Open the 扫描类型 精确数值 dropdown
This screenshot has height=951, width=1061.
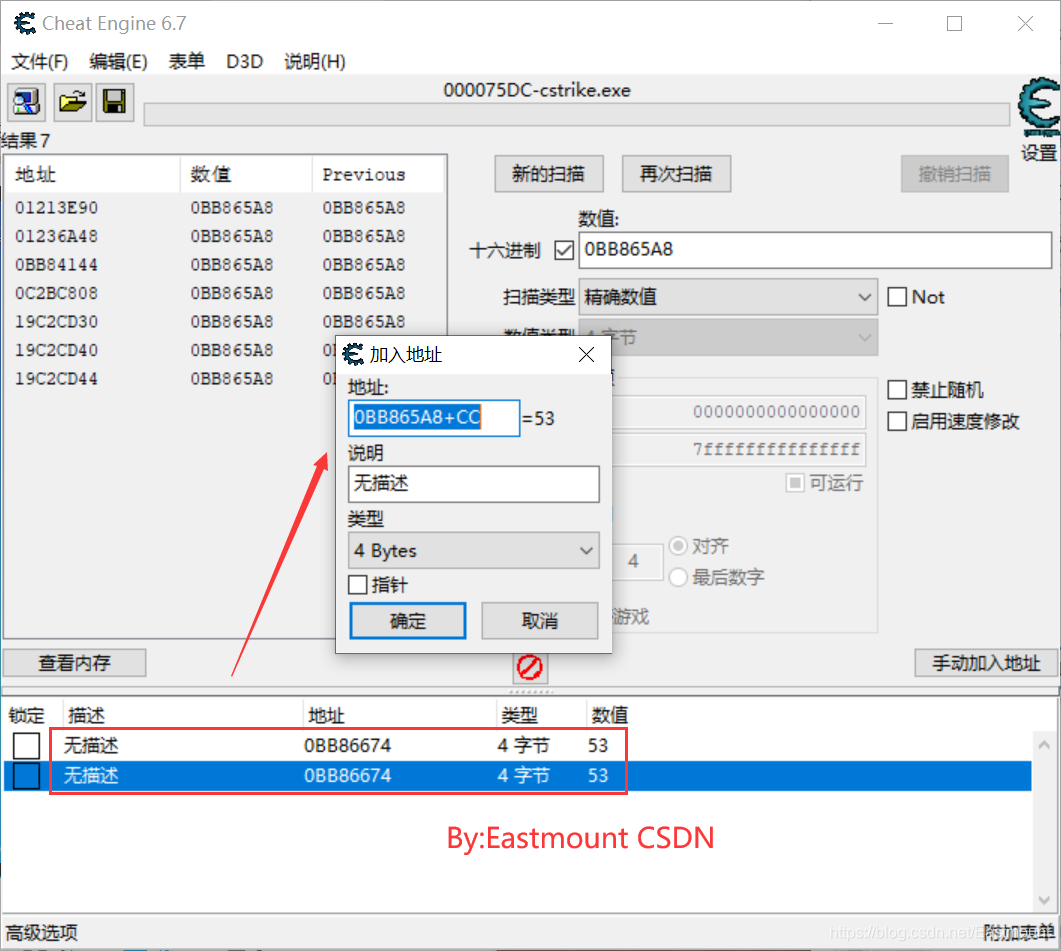coord(728,297)
